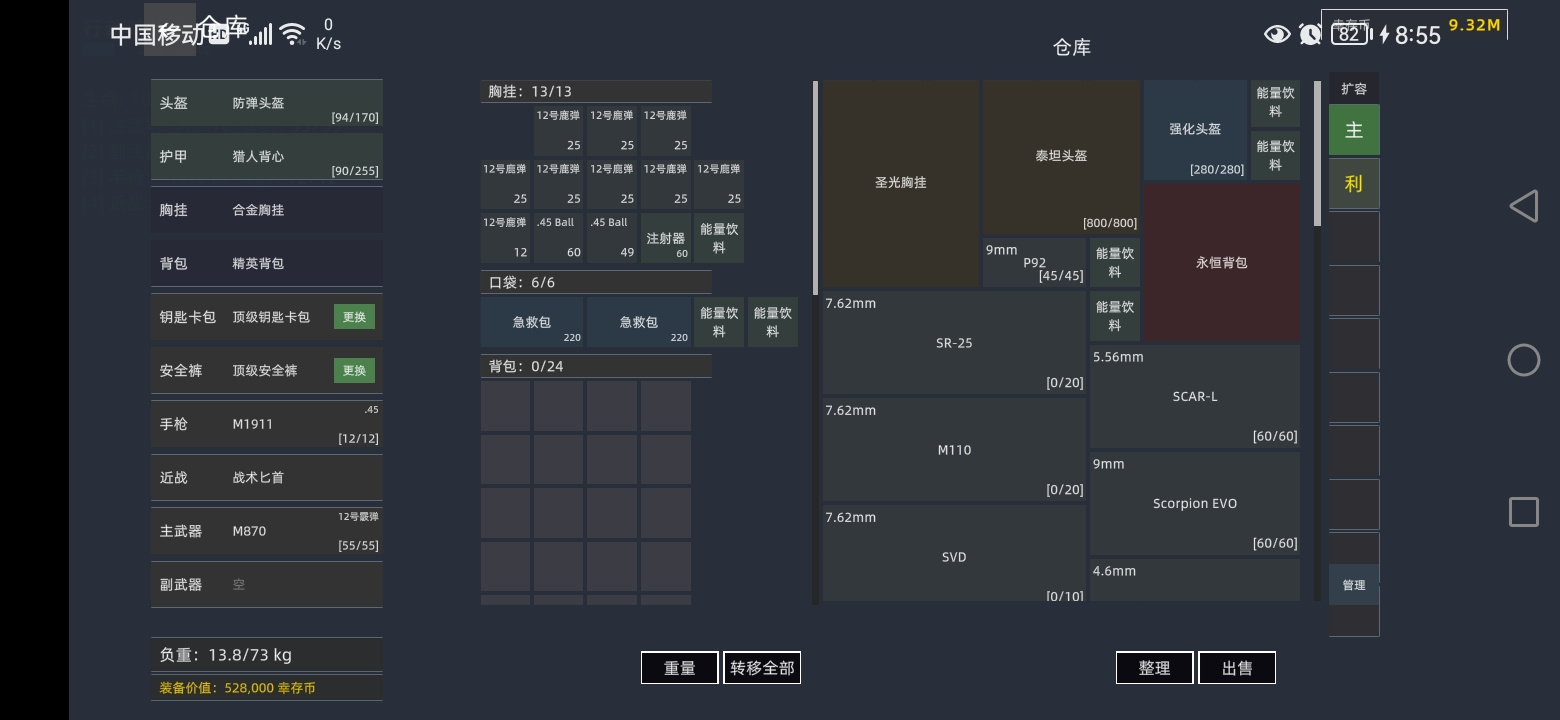Select the SCAR-L rifle in warehouse
The image size is (1560, 720).
pos(1195,396)
